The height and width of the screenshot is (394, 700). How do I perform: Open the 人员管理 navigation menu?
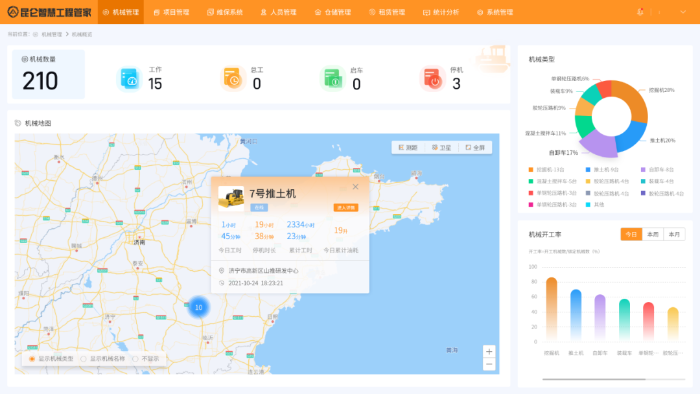click(279, 12)
